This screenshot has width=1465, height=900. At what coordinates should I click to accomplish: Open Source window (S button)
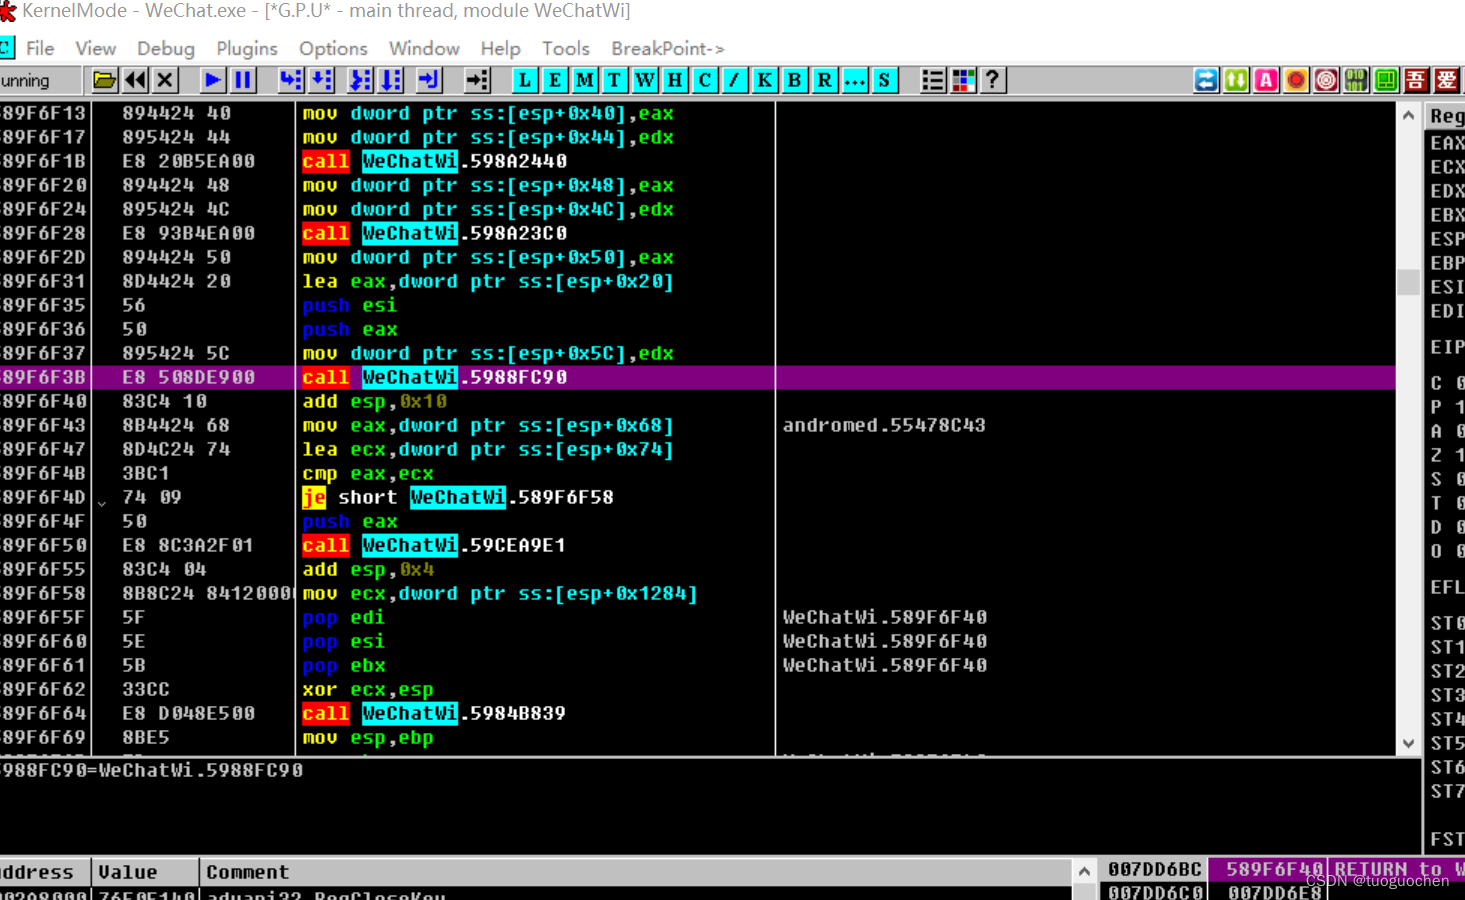tap(885, 80)
